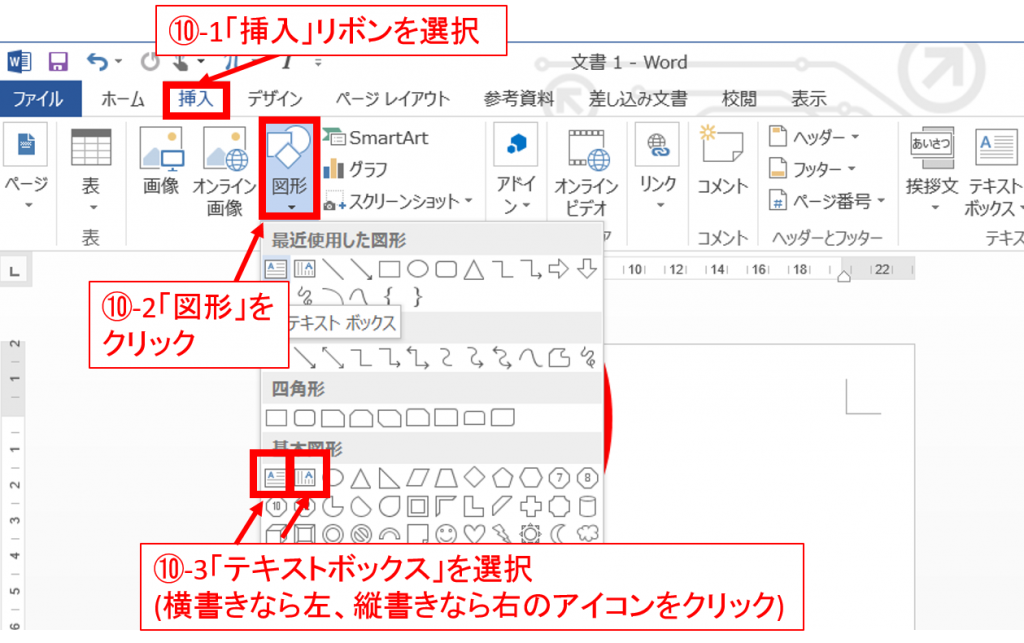Image resolution: width=1024 pixels, height=643 pixels.
Task: Select vertical text box in basic shapes
Action: (x=306, y=477)
